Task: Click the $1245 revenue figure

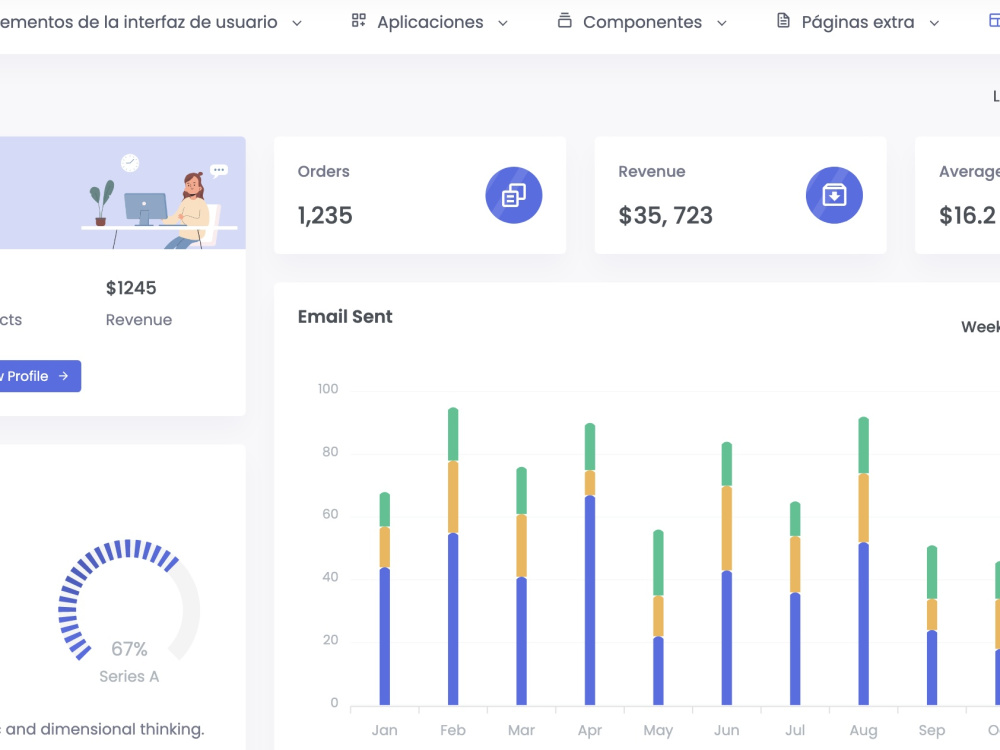Action: [131, 288]
